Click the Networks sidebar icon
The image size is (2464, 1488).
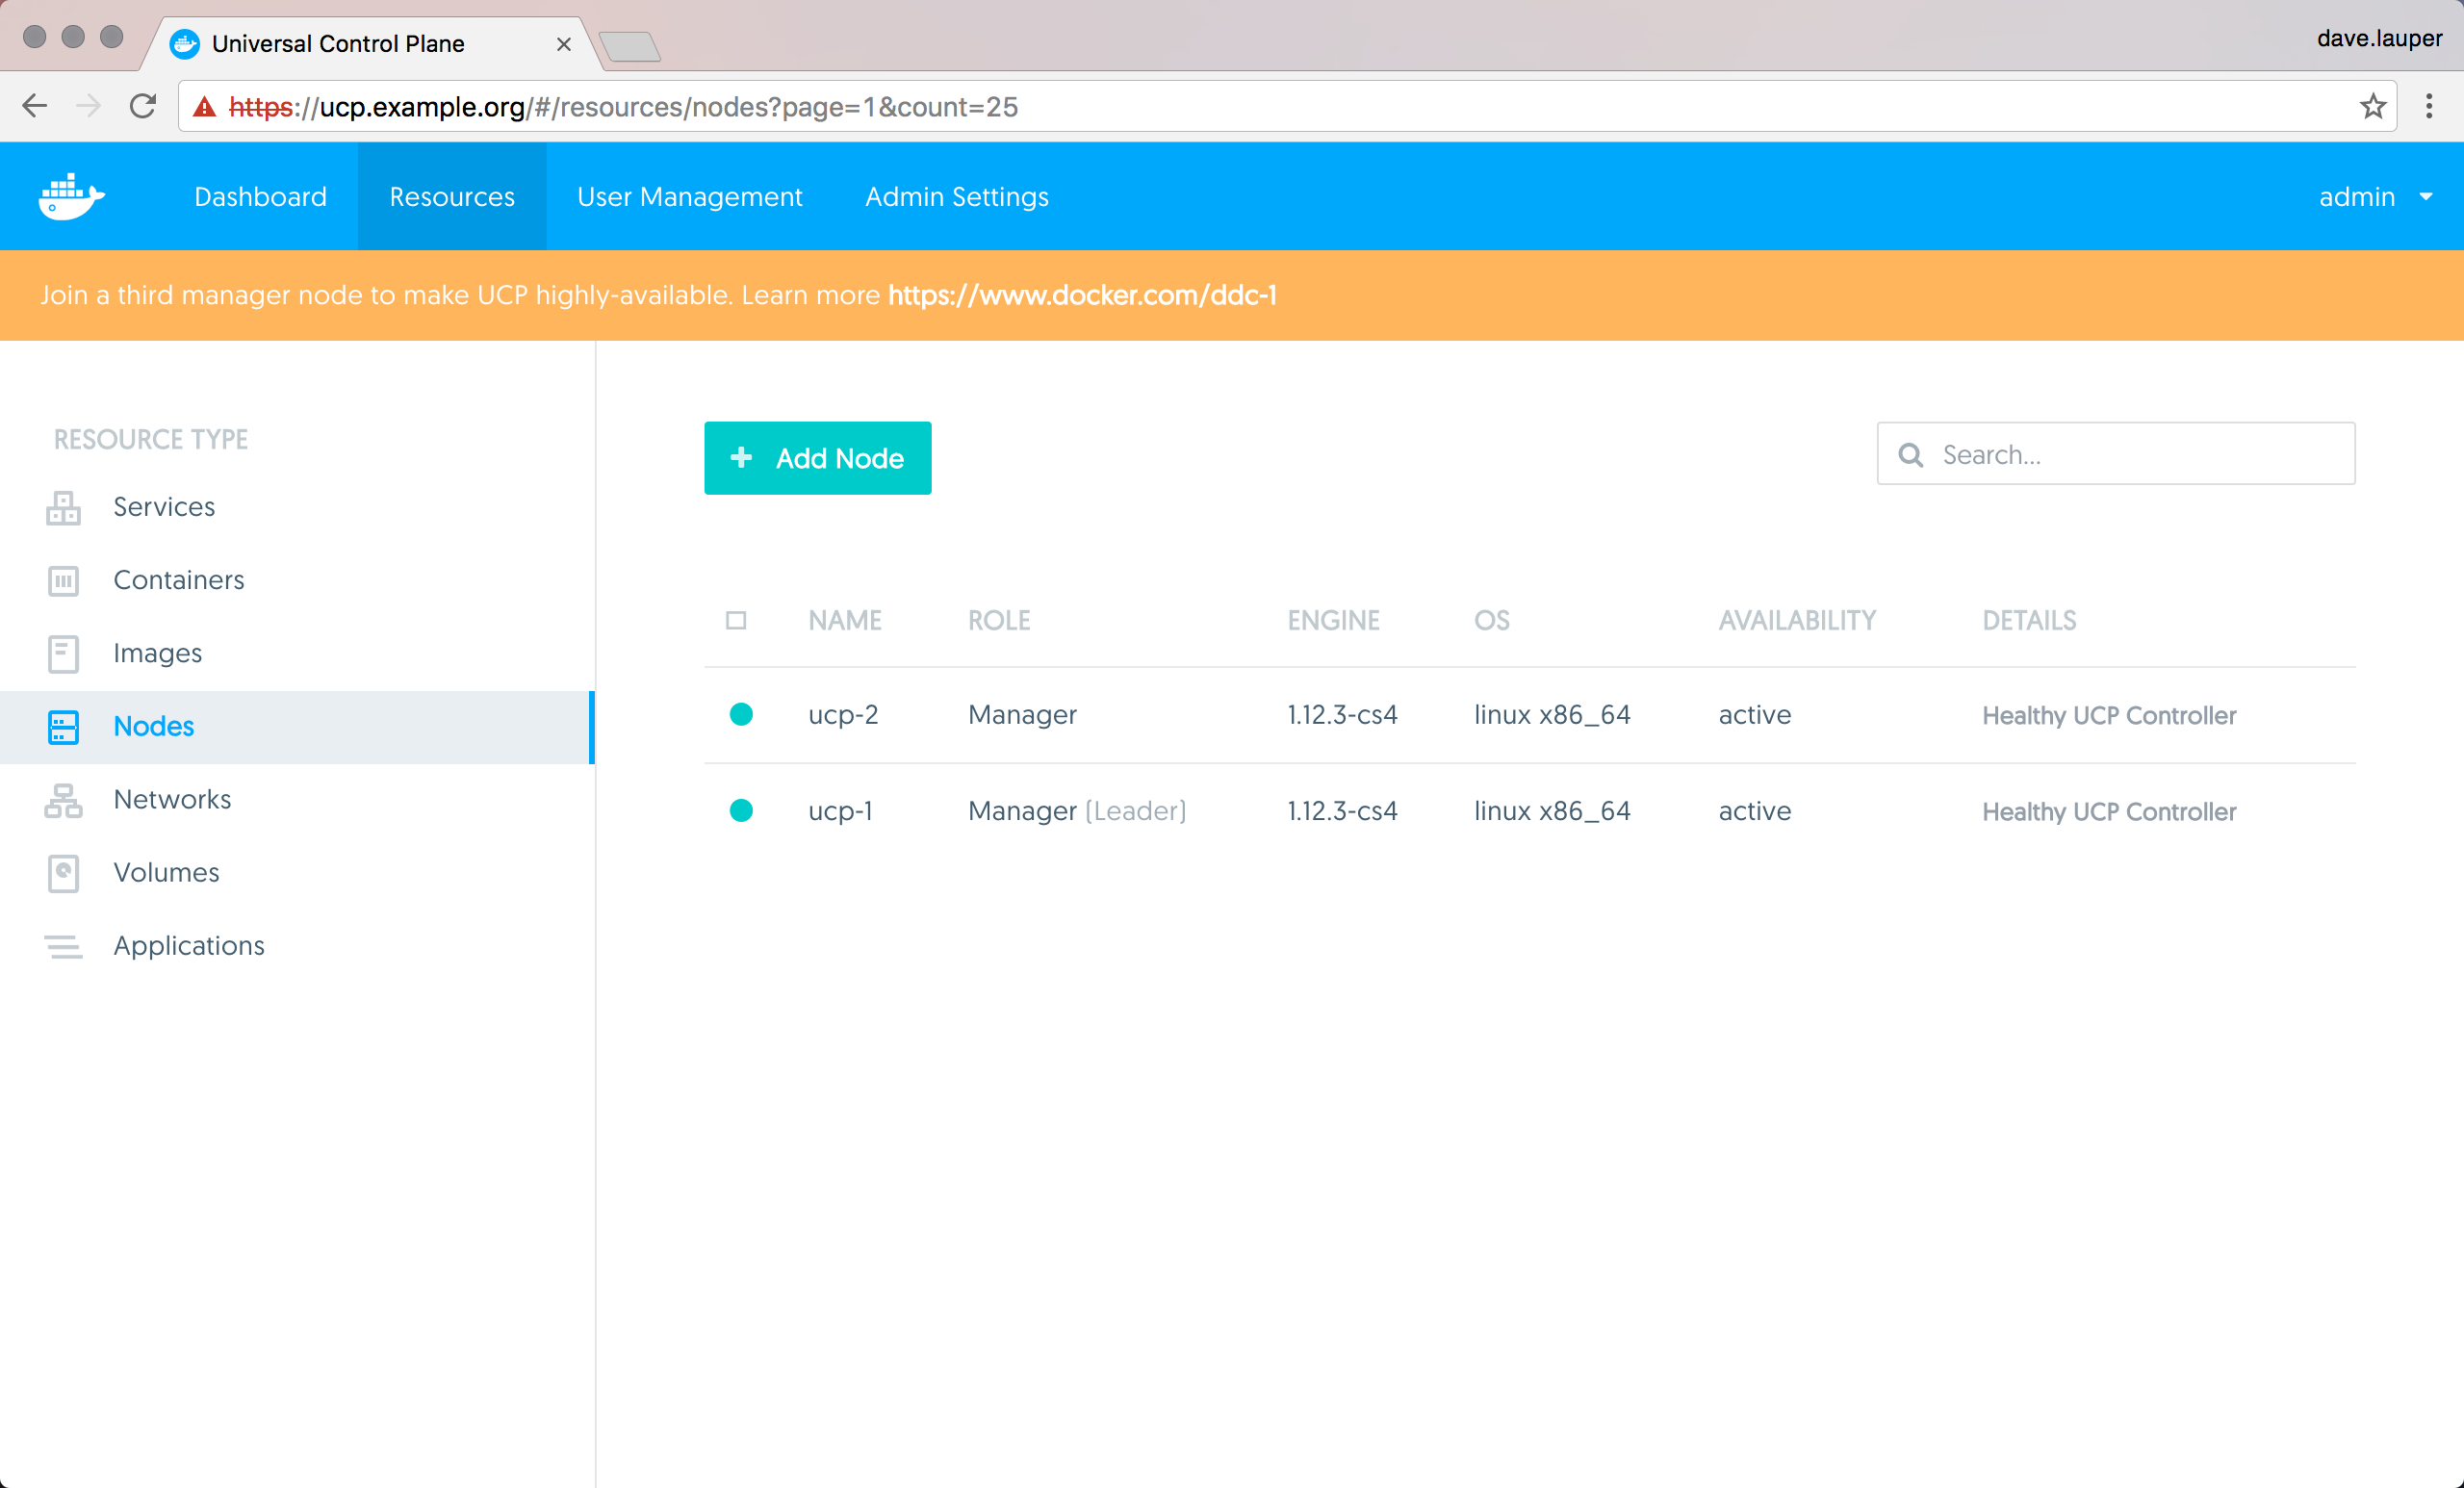pyautogui.click(x=63, y=800)
